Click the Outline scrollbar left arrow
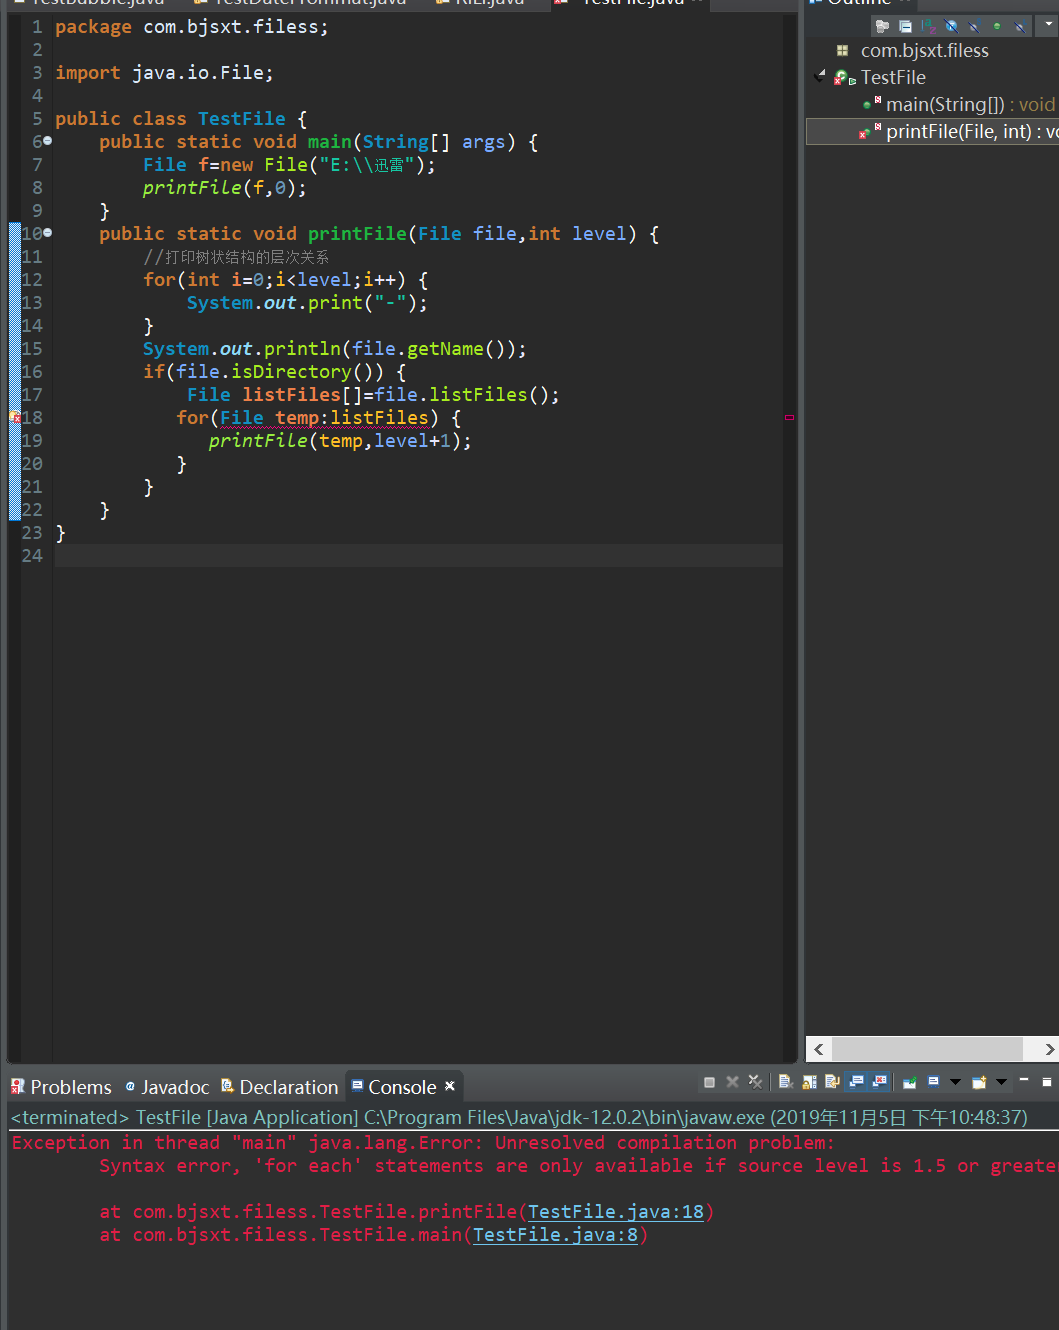This screenshot has width=1059, height=1330. (819, 1049)
